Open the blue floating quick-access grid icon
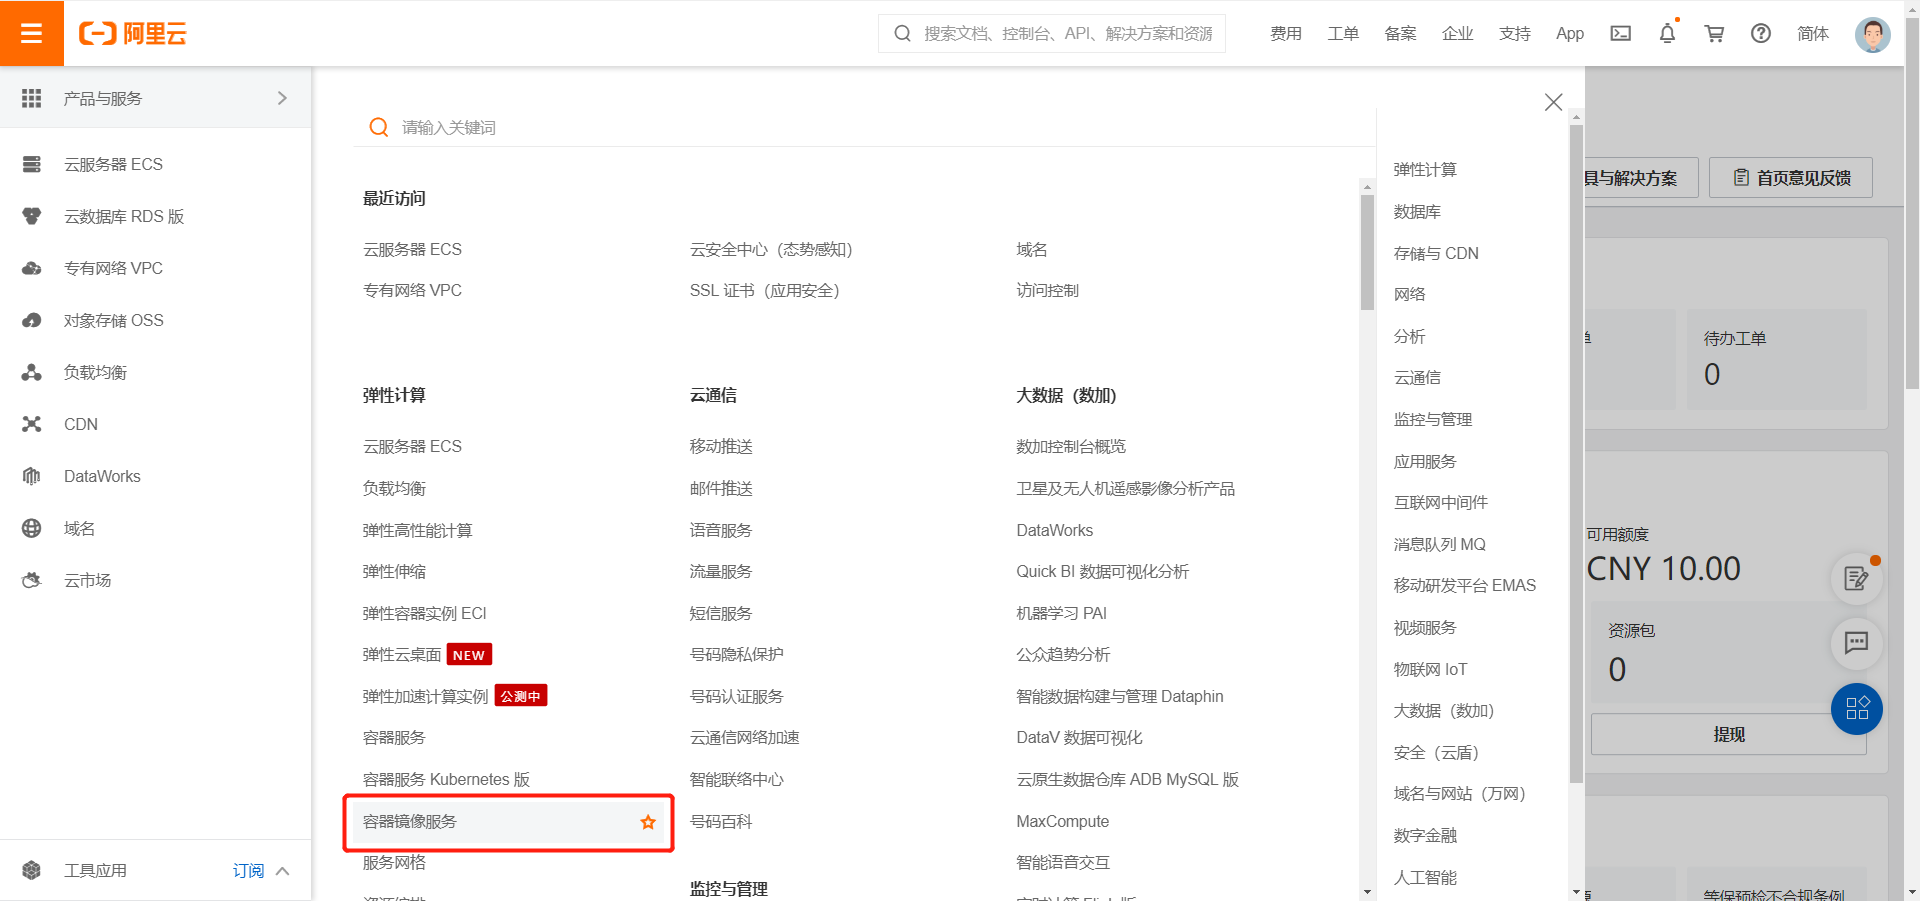This screenshot has height=901, width=1920. [x=1856, y=708]
